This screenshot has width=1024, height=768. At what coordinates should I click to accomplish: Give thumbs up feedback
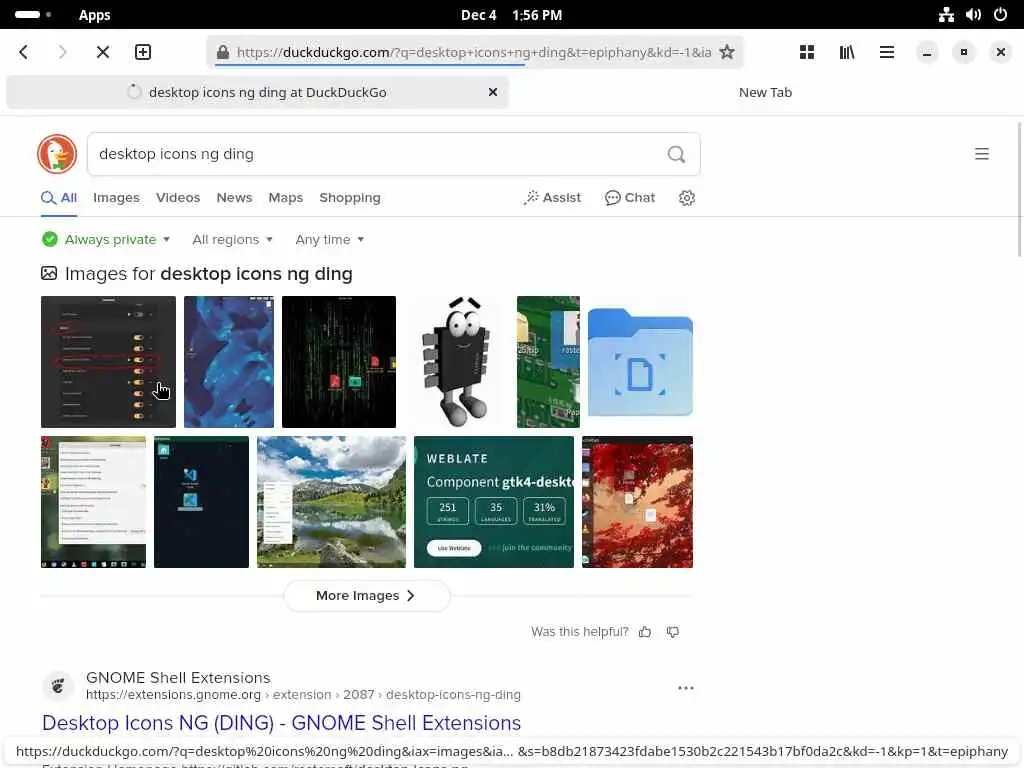[x=645, y=632]
